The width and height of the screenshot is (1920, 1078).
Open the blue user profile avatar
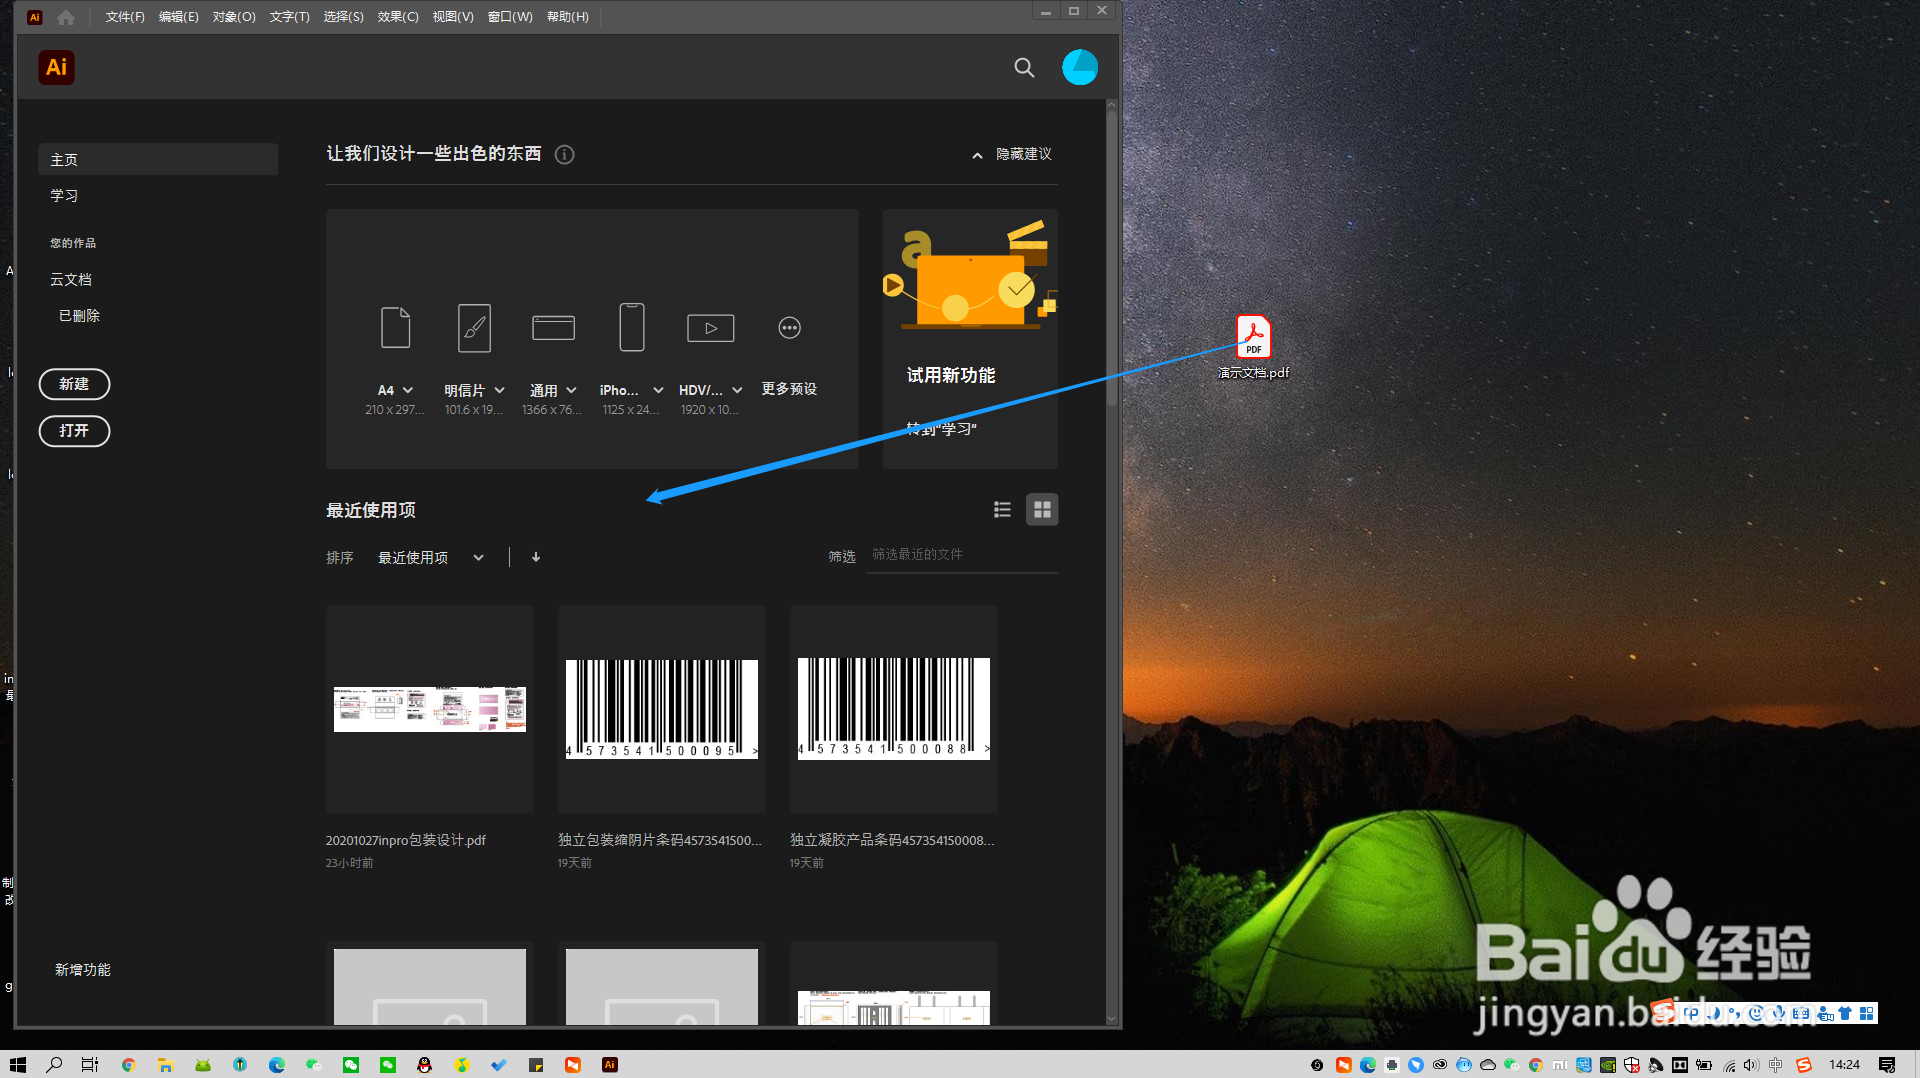[x=1080, y=67]
